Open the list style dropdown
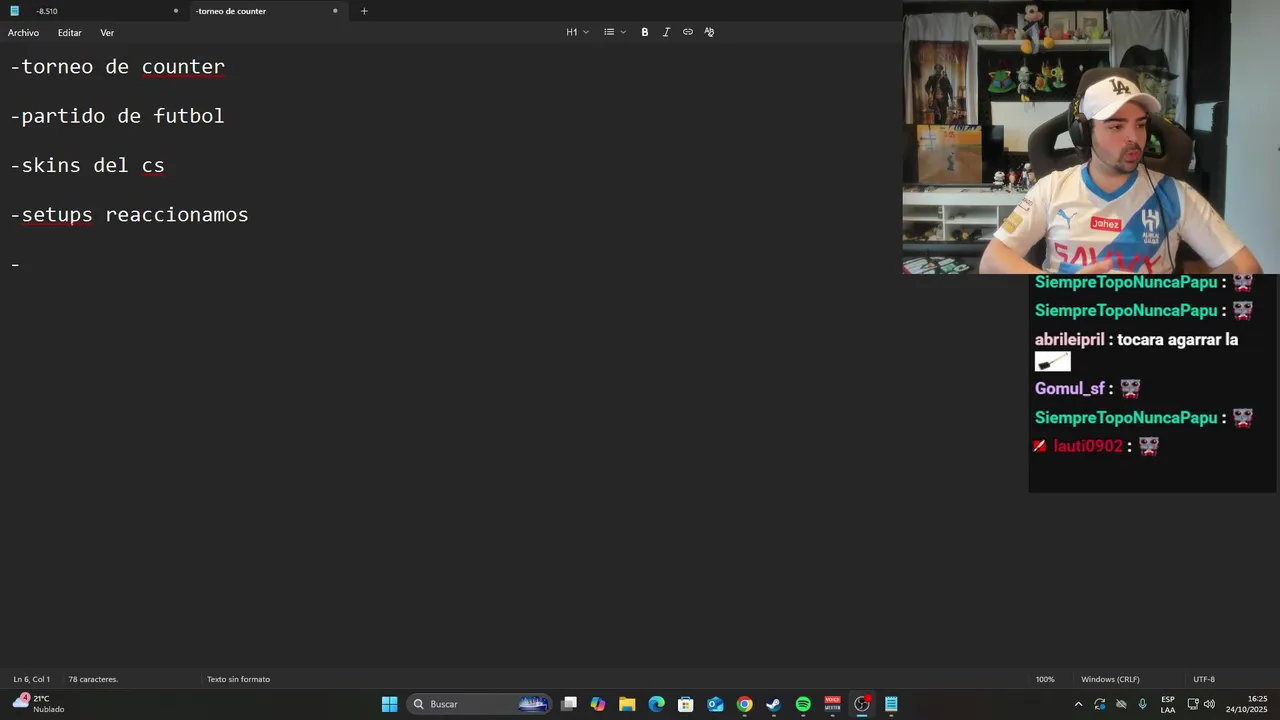The height and width of the screenshot is (720, 1280). (x=615, y=32)
